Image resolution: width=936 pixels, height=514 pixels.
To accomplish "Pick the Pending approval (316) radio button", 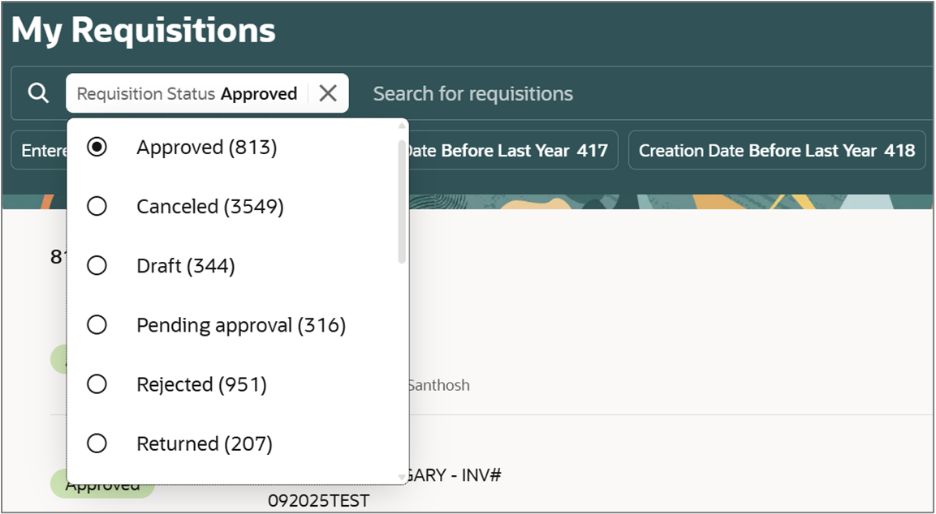I will (97, 325).
